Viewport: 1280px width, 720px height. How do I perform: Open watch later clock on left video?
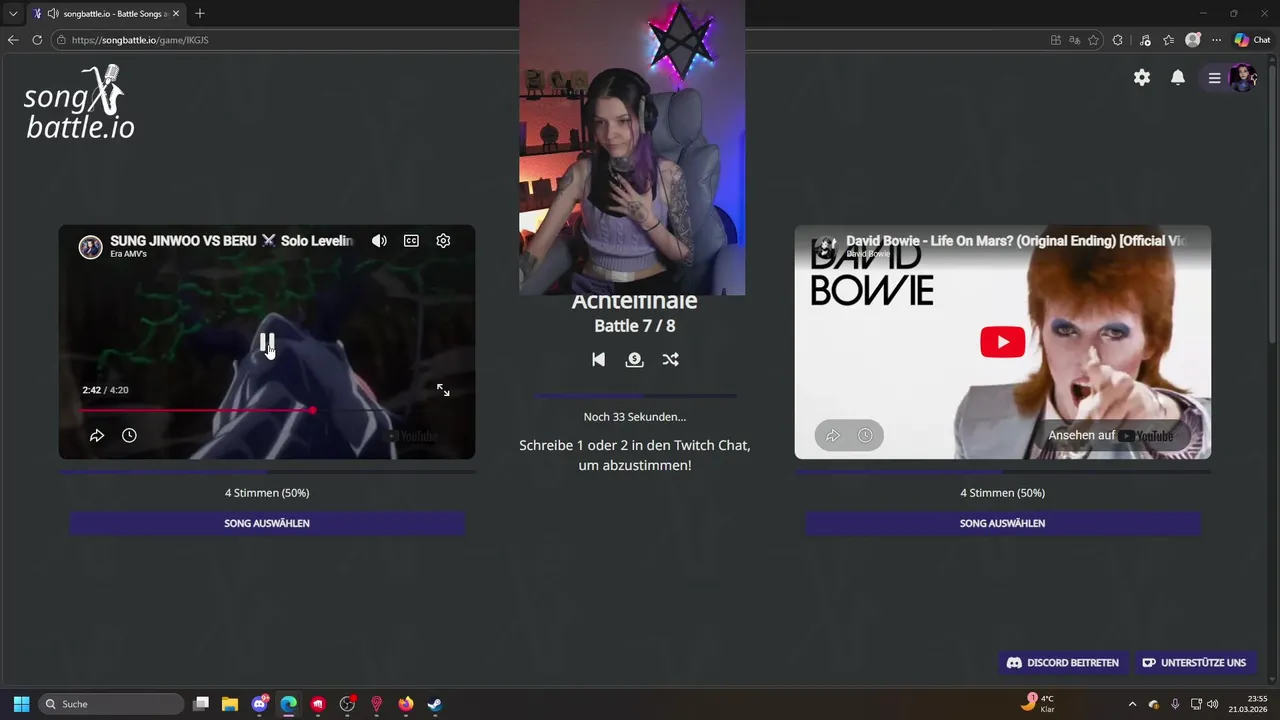[129, 435]
